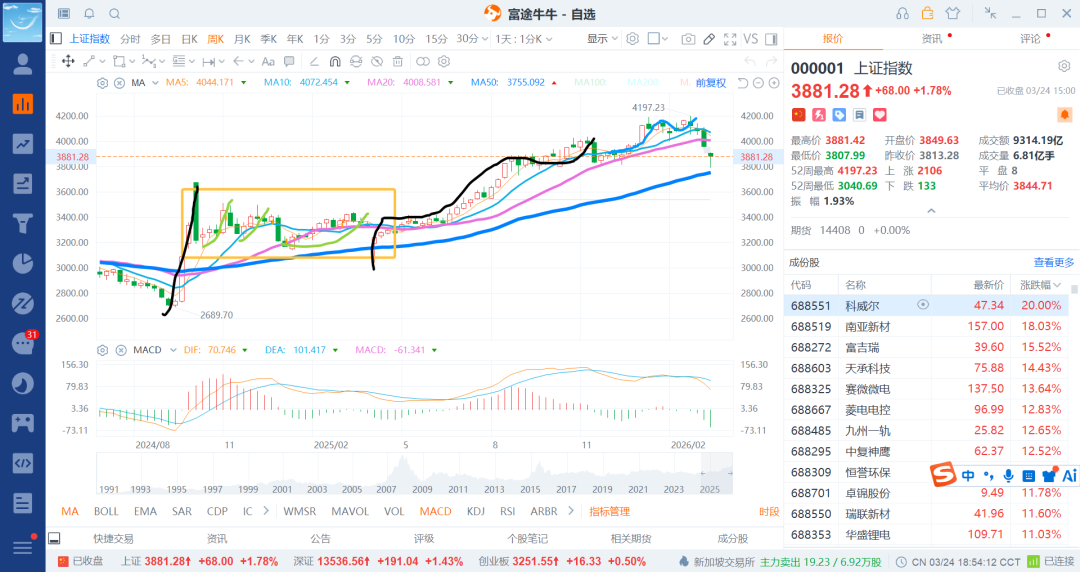Select the KDJ indicator button
Screen dimensions: 1080x572
[x=475, y=511]
